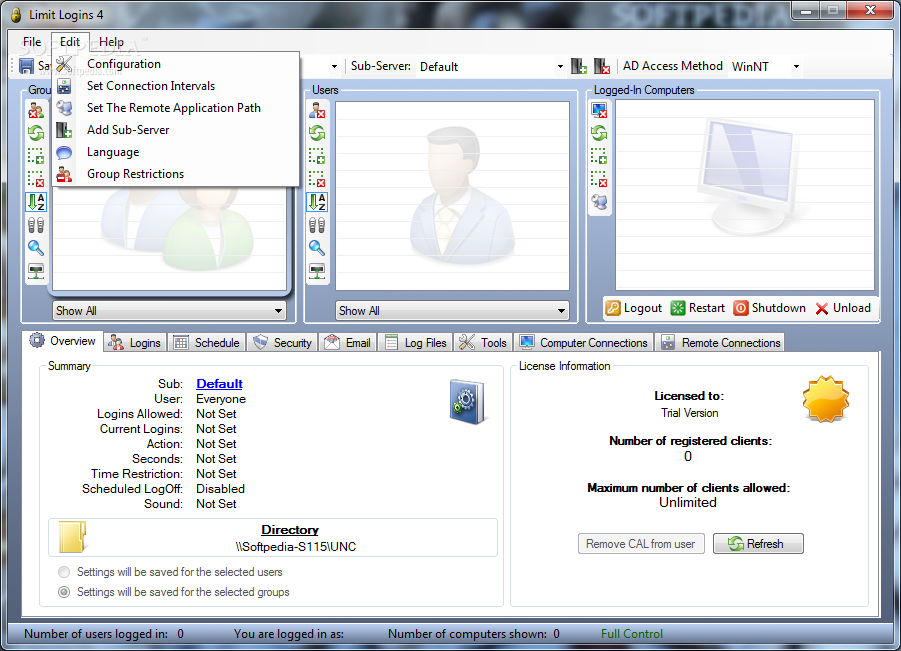Switch to the Logins tab
Image resolution: width=901 pixels, height=651 pixels.
click(x=136, y=343)
